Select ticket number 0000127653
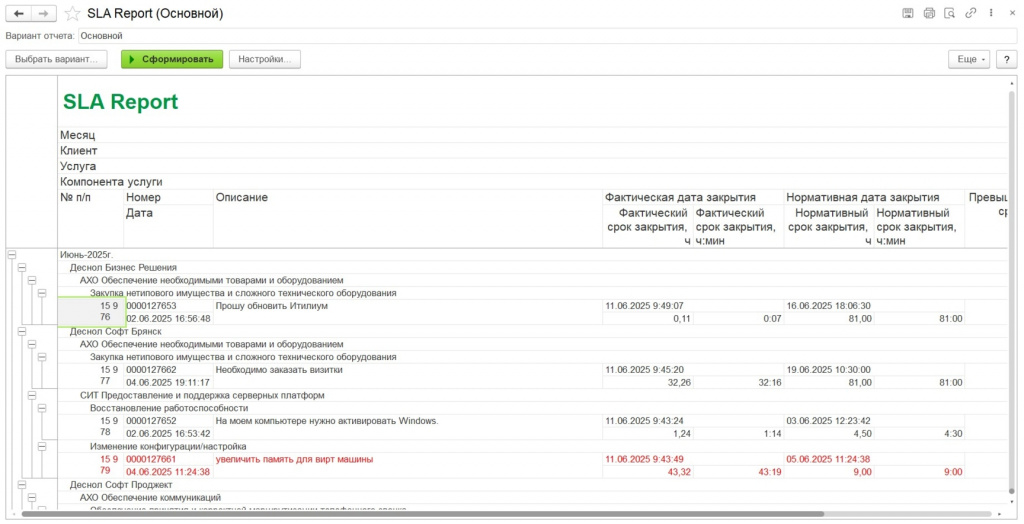The image size is (1024, 524). coord(151,306)
